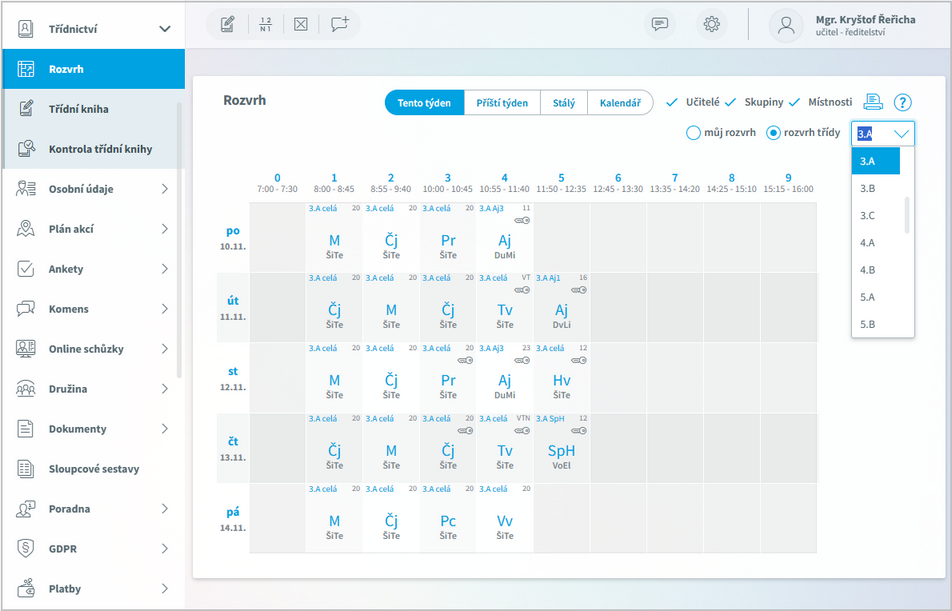Switch to the 'Příští týden' tab
The height and width of the screenshot is (611, 952).
point(502,103)
